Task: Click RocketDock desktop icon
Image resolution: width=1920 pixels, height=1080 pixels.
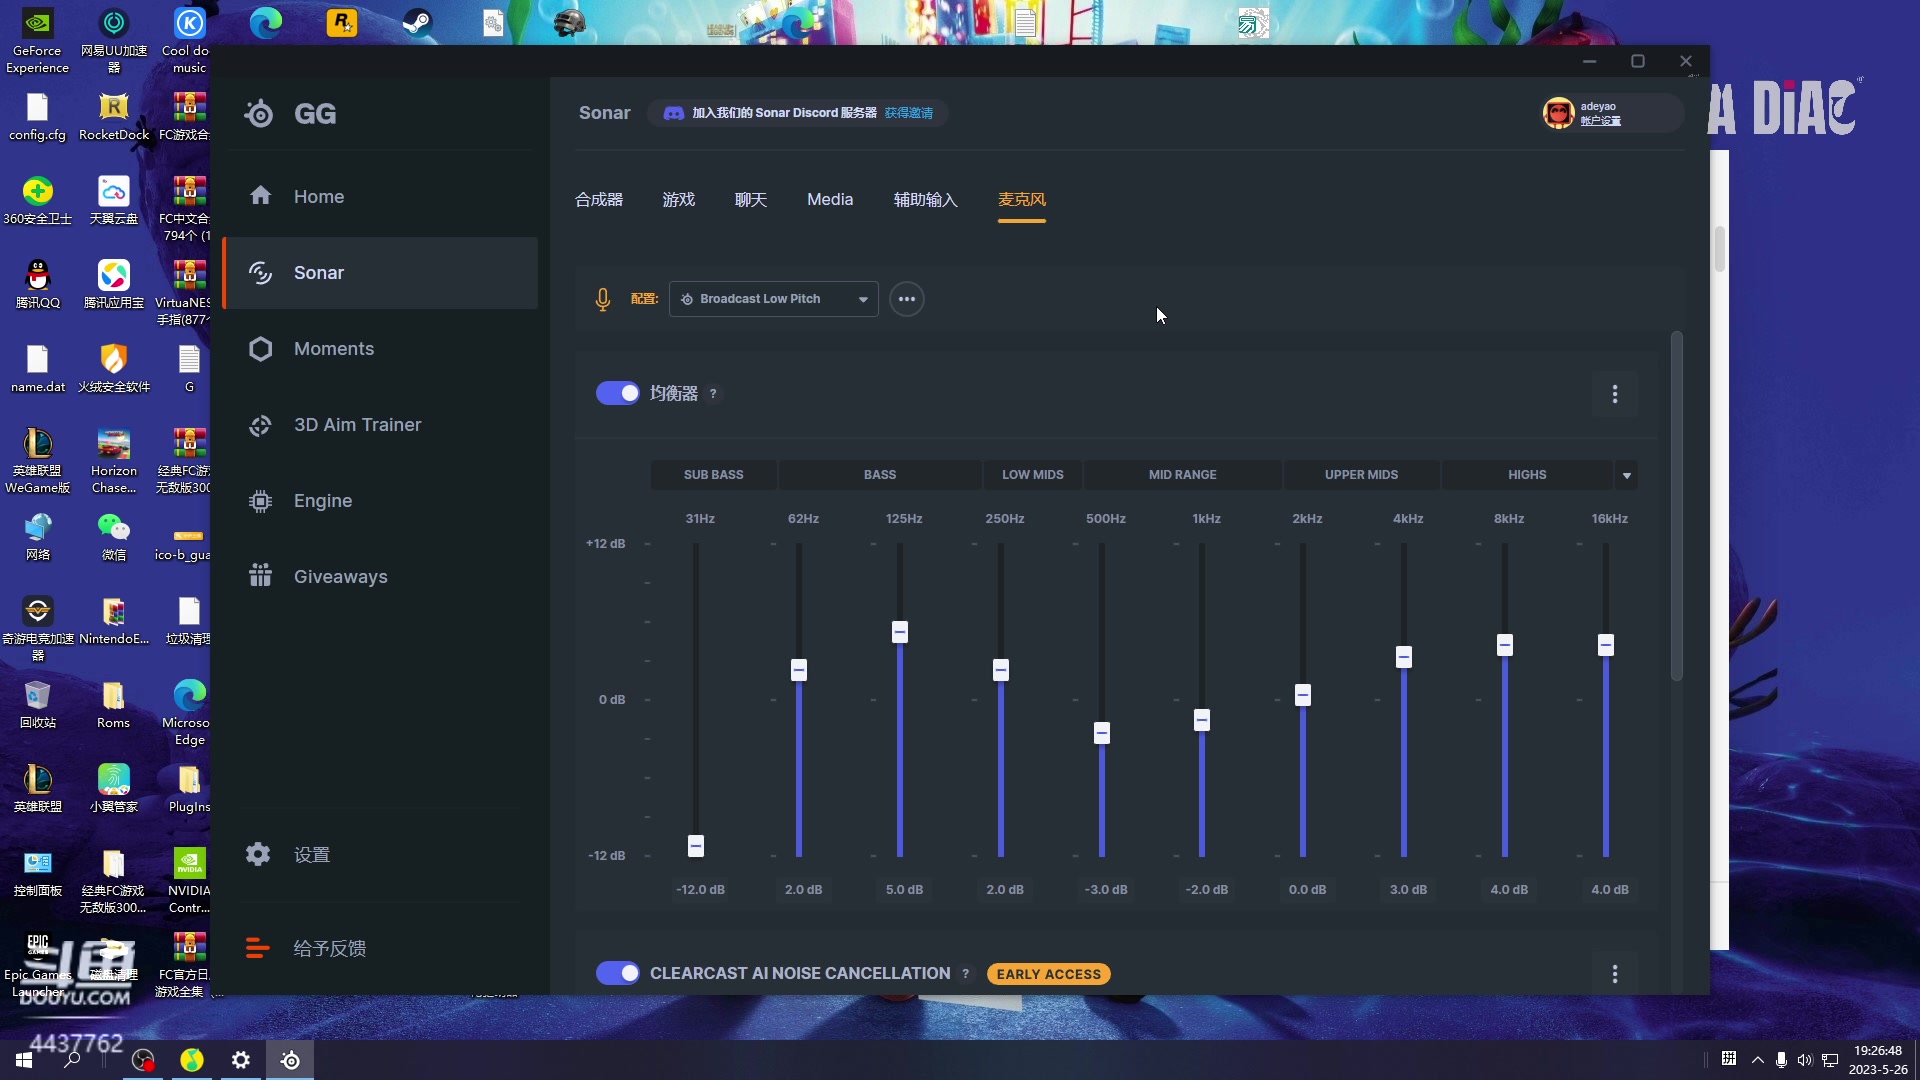Action: coord(114,116)
